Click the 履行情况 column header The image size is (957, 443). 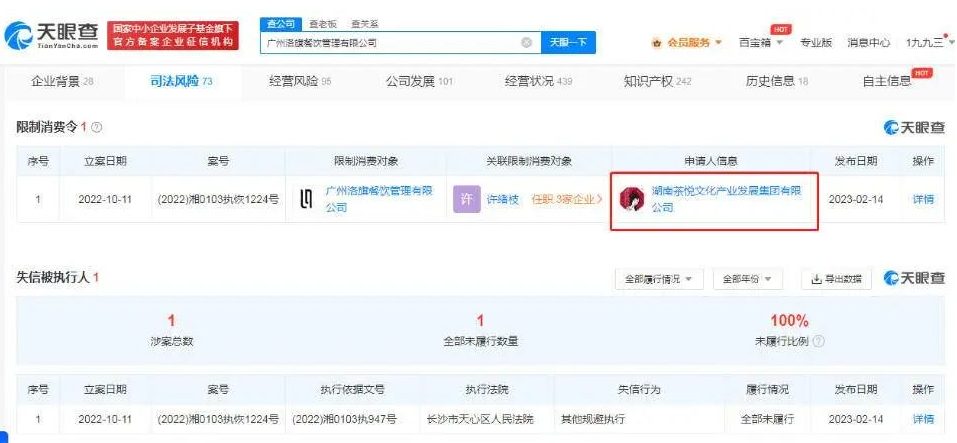point(767,389)
